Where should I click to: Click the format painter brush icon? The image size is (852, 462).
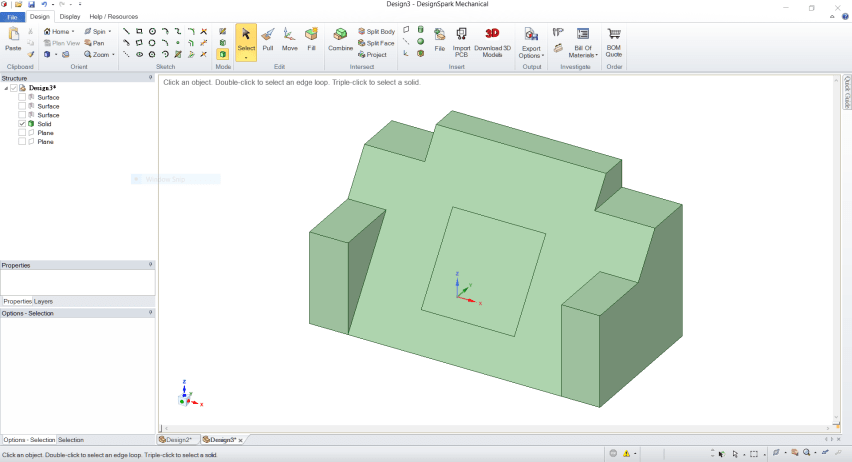coord(31,54)
